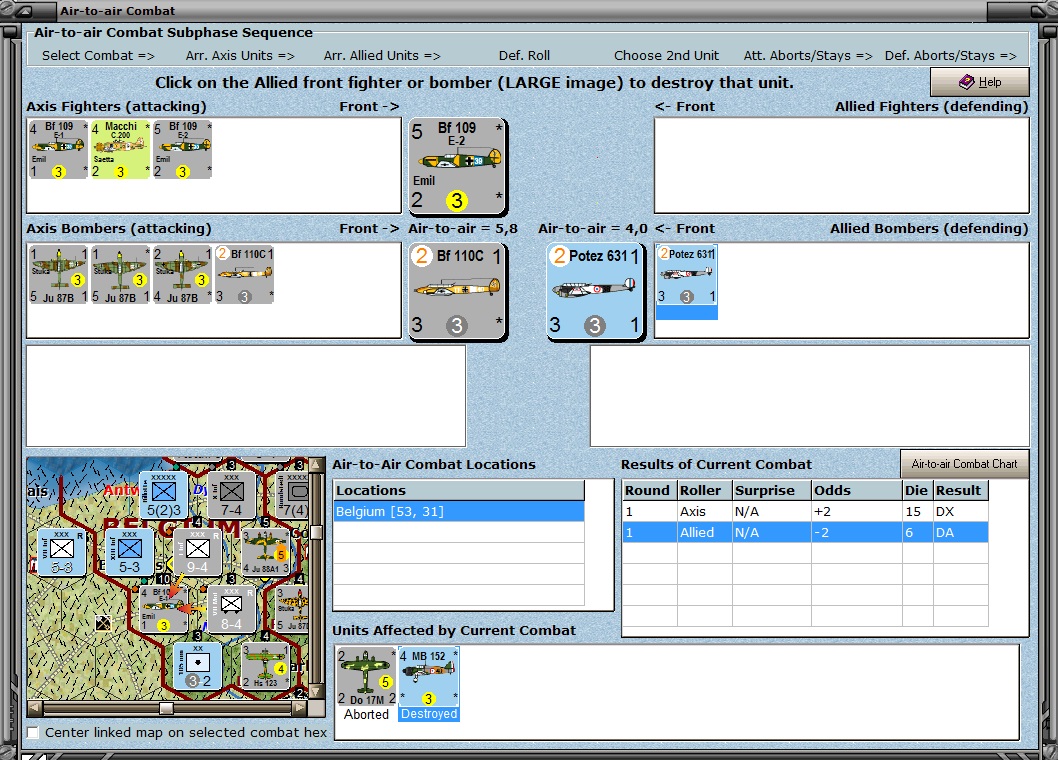Select the small Bf 110C Axis bomber counter
Viewport: 1058px width, 760px height.
(244, 275)
